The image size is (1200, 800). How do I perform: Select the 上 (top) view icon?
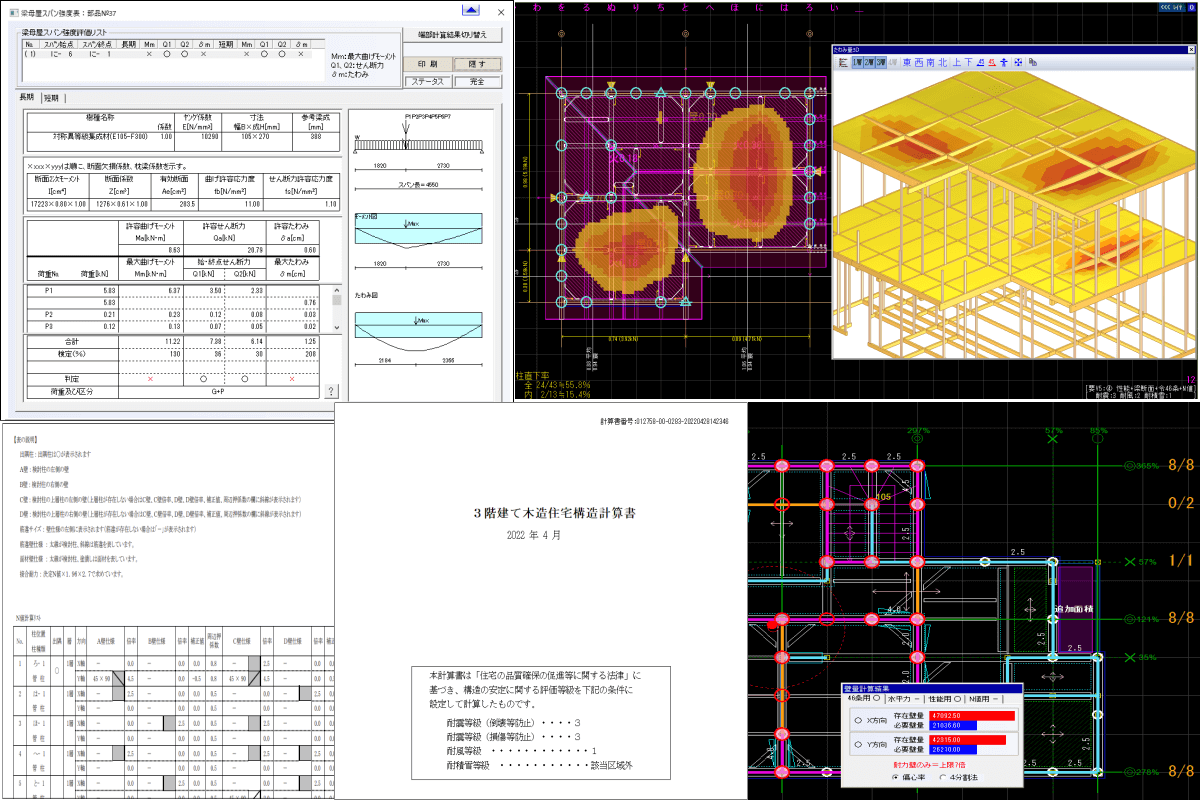click(x=957, y=62)
